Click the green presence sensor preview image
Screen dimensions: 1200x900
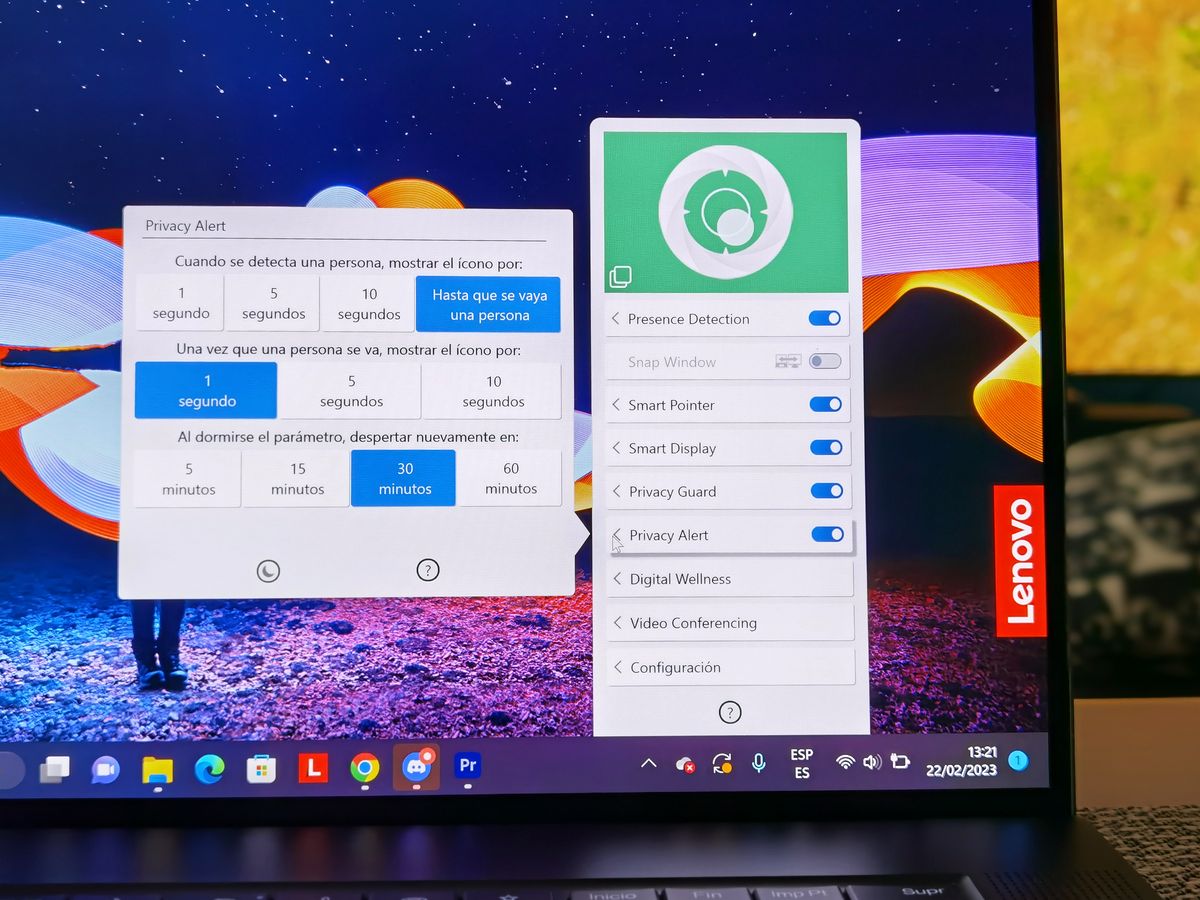(726, 212)
